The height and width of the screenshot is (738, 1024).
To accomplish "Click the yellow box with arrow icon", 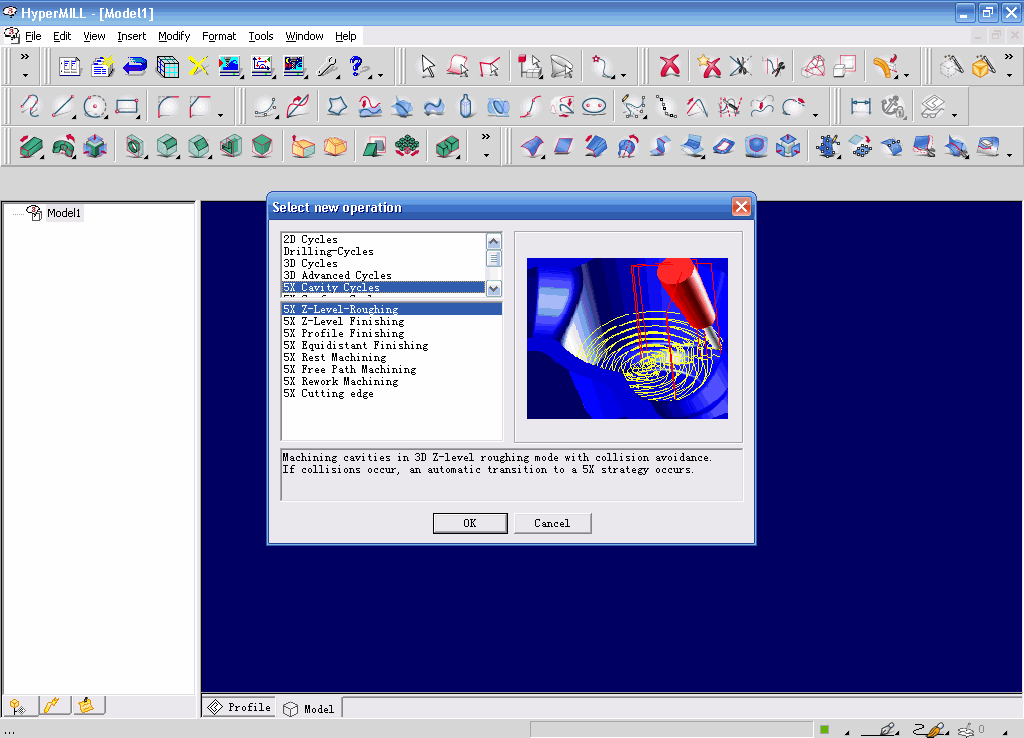I will point(302,146).
